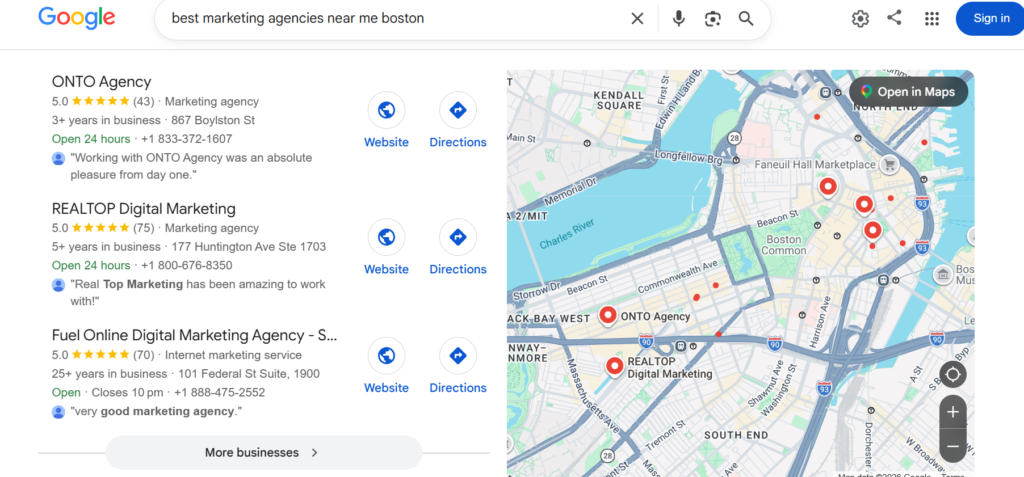Click chevron arrow beside More businesses

pos(314,452)
